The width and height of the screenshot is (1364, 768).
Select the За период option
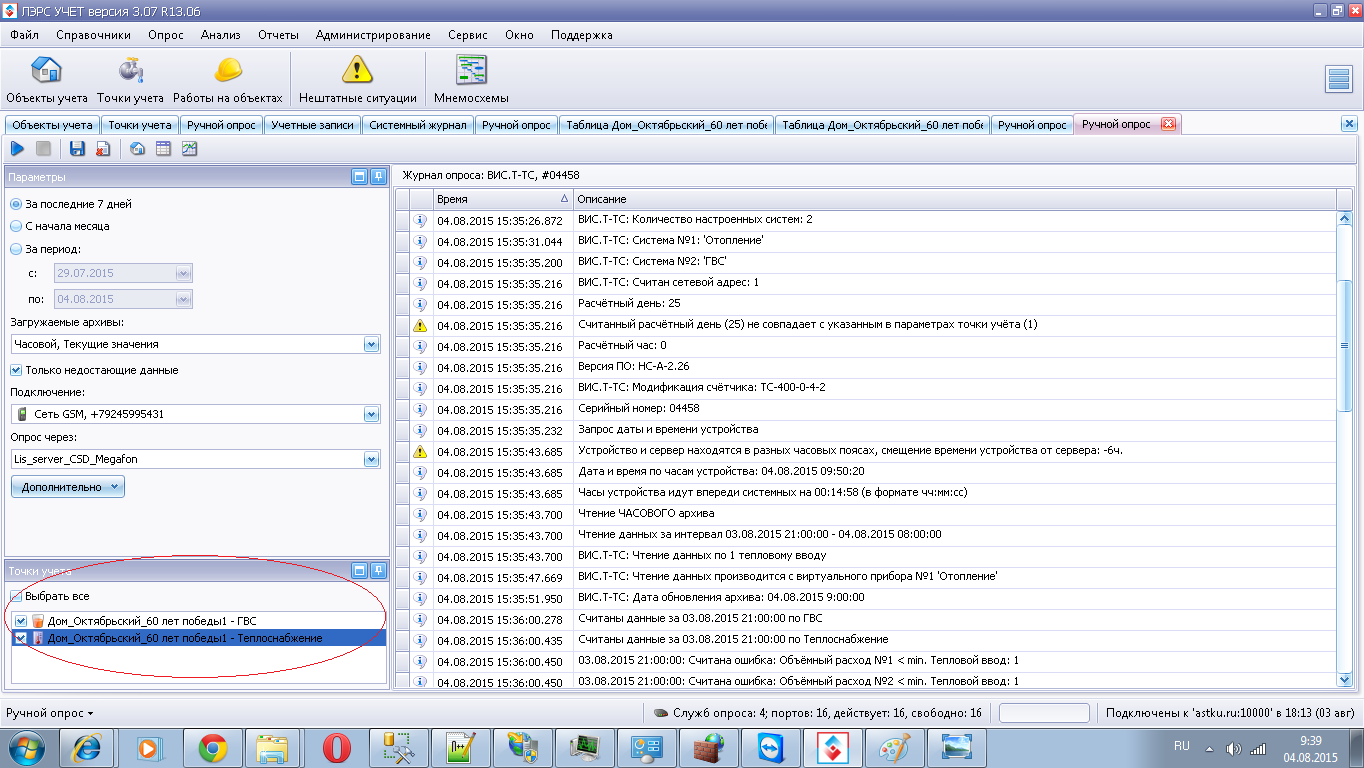click(46, 249)
